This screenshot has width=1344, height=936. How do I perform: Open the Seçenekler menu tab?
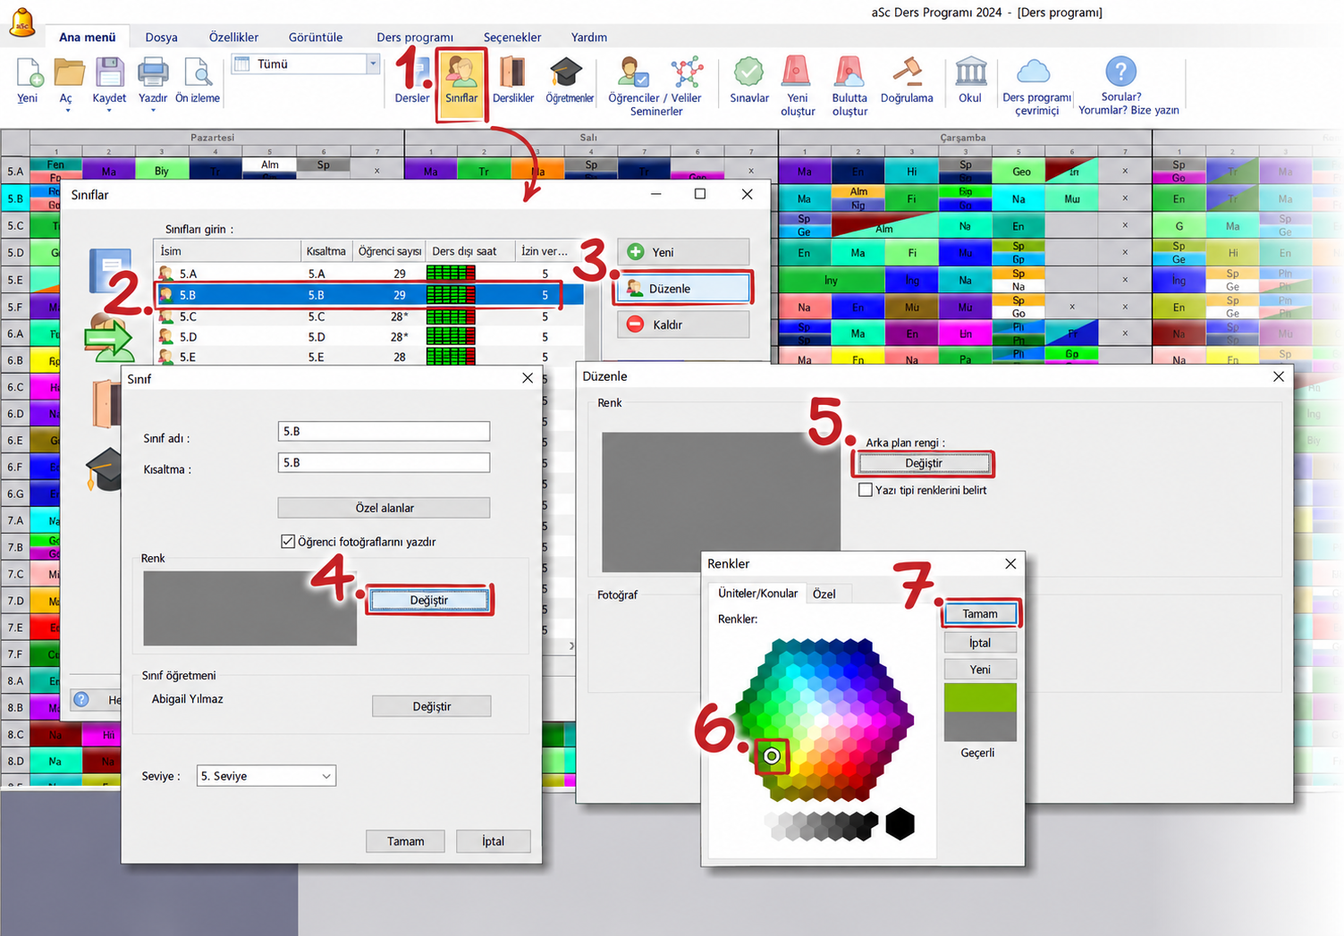point(512,37)
